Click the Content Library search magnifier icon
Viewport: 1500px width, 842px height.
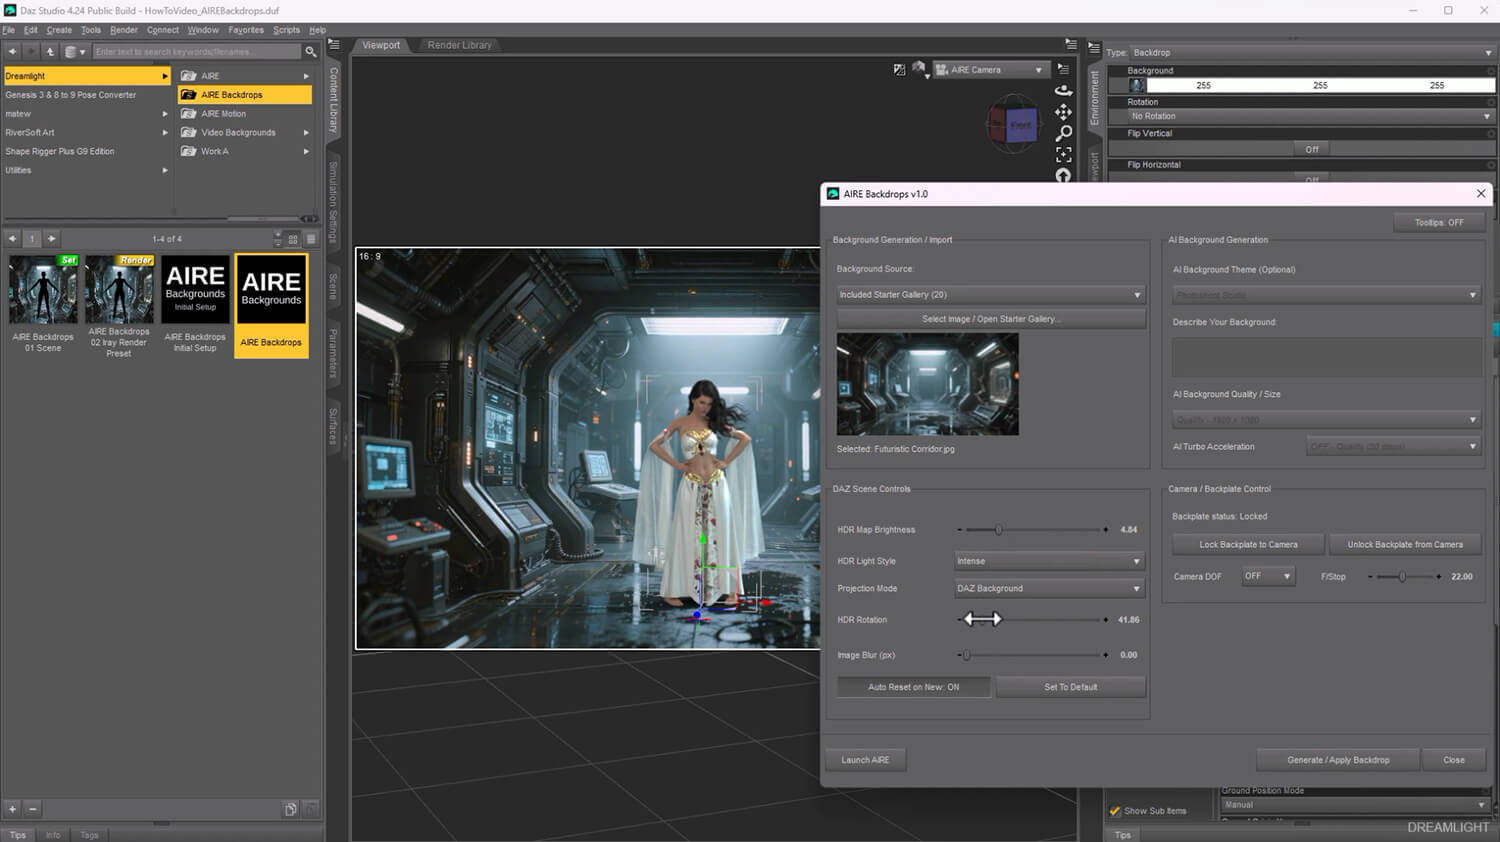click(x=310, y=51)
